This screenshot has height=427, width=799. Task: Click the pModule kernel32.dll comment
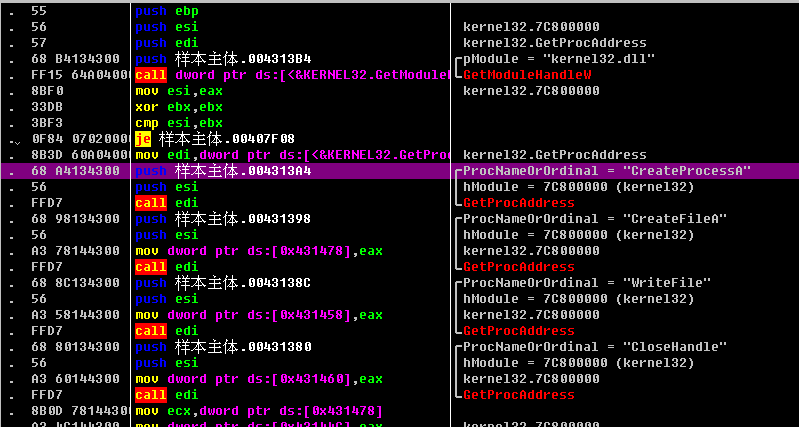[560, 59]
